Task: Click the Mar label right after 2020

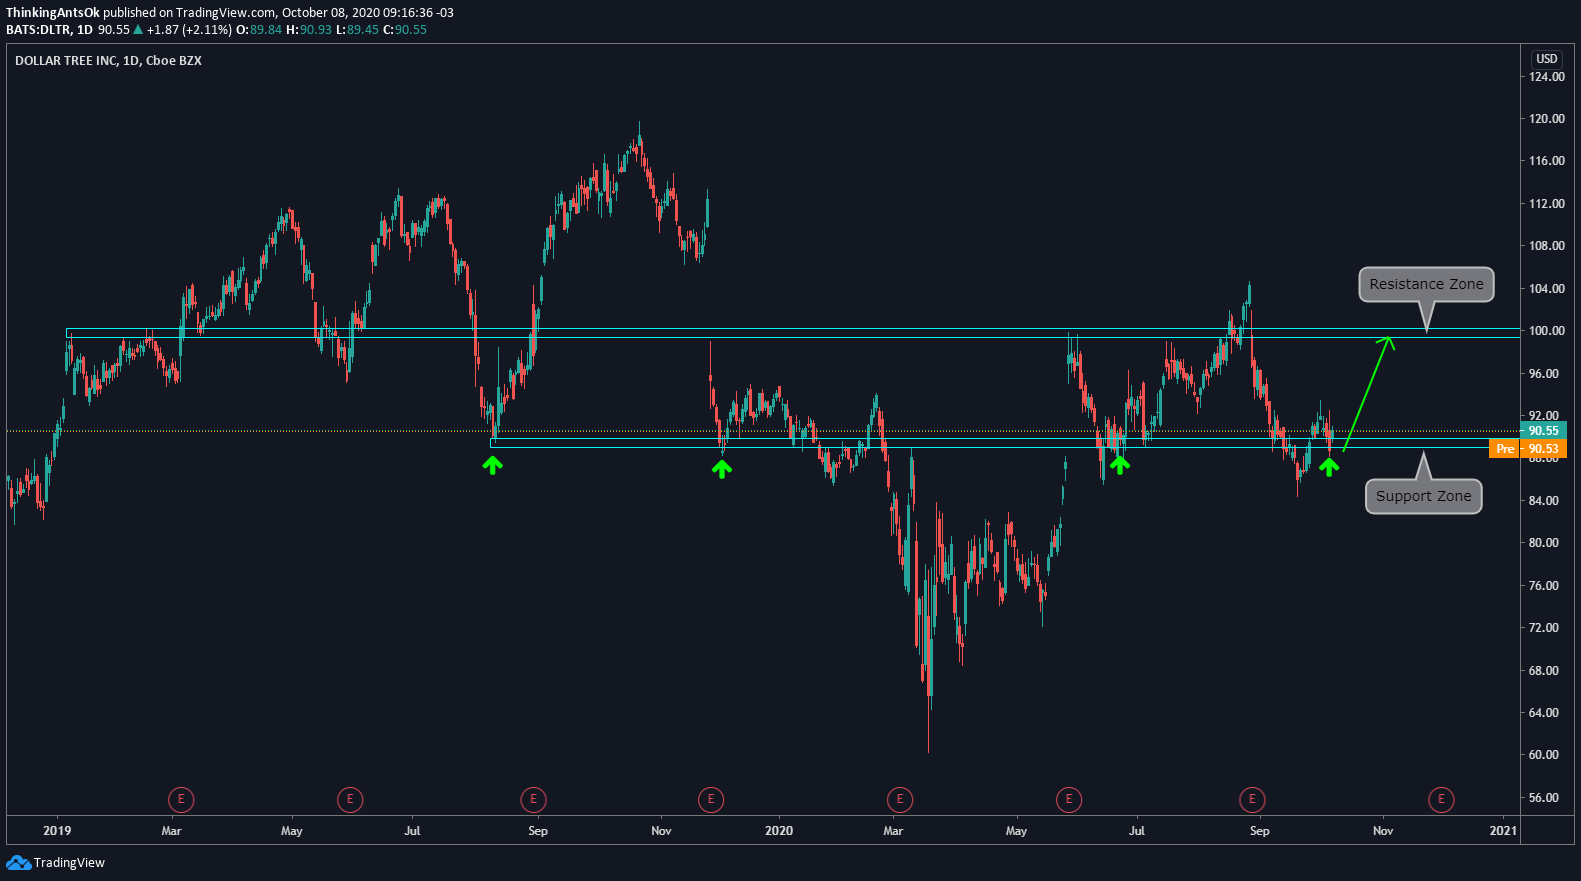Action: click(893, 831)
